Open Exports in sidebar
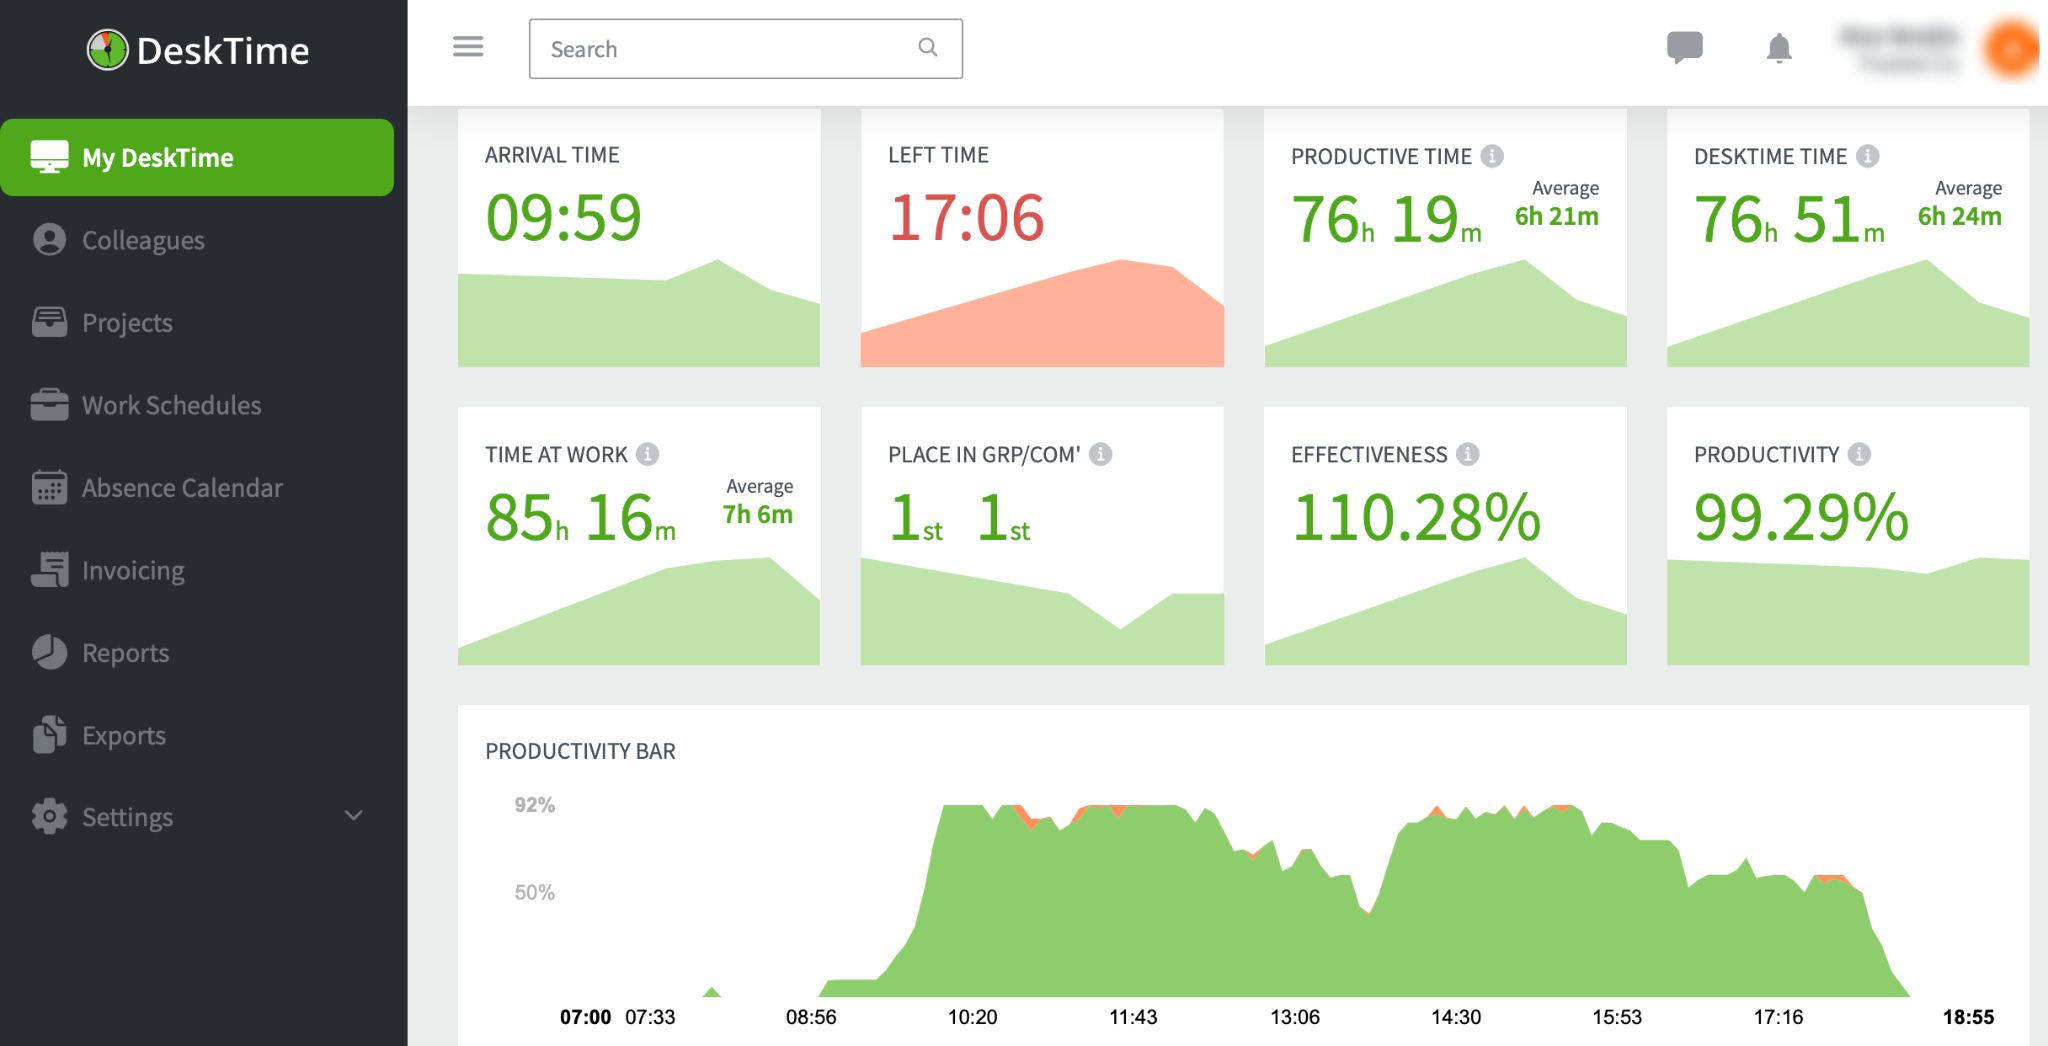This screenshot has width=2048, height=1046. pos(124,735)
